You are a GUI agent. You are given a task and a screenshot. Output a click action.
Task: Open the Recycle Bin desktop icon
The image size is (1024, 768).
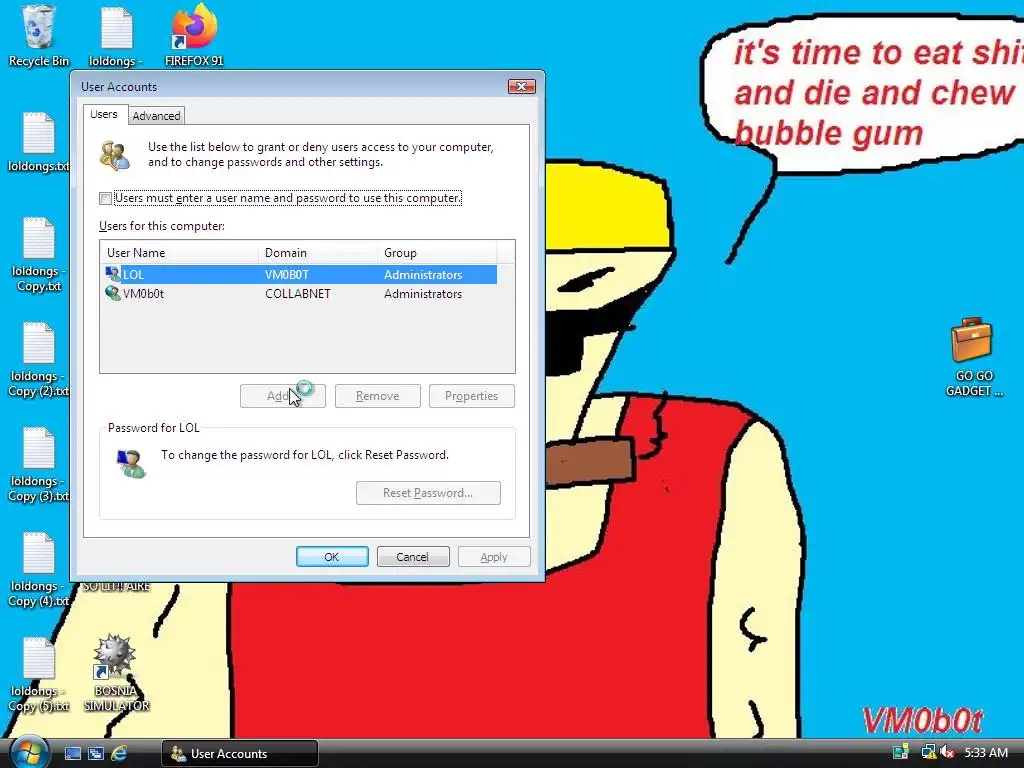[39, 35]
